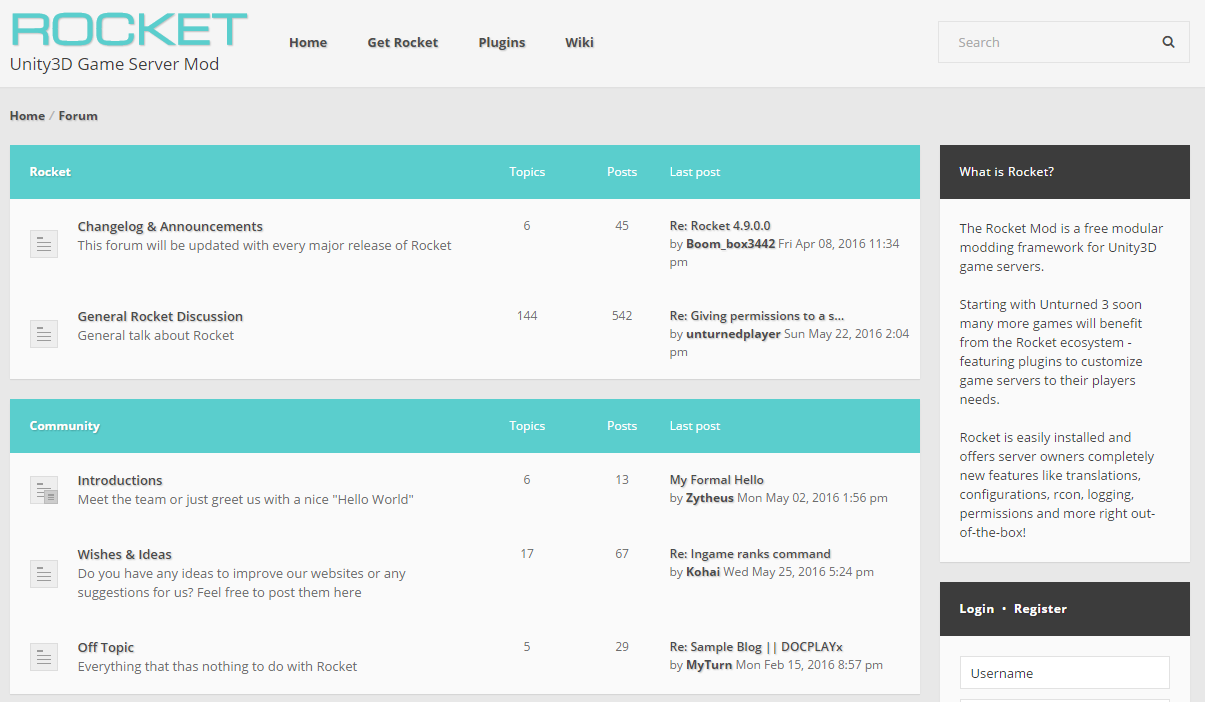The height and width of the screenshot is (702, 1205).
Task: Click the 29 posts count
Action: (x=622, y=647)
